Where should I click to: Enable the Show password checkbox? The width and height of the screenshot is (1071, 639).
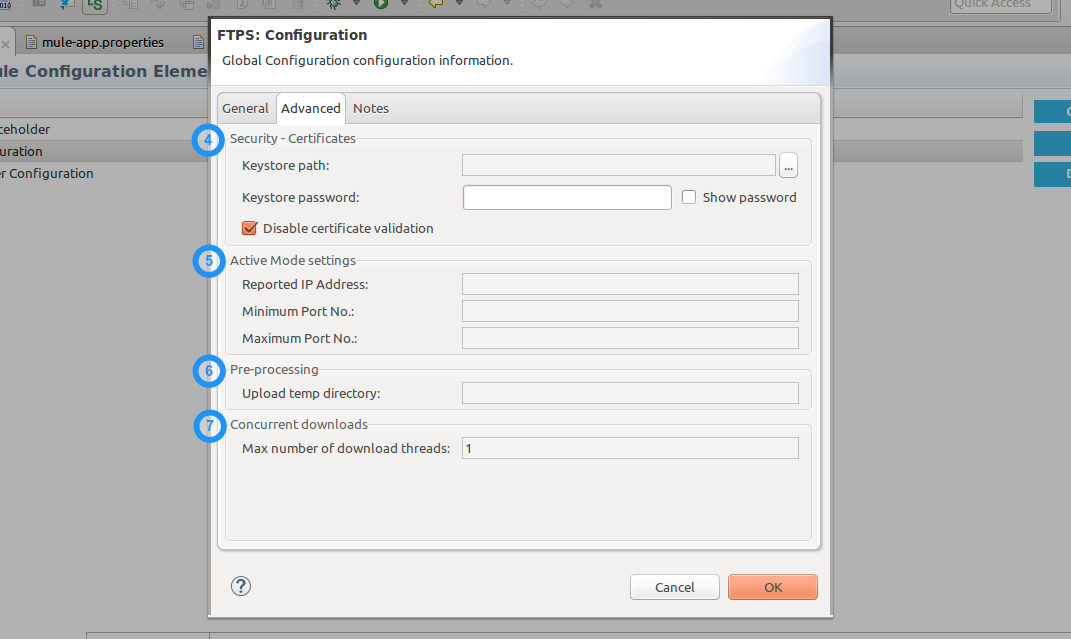click(689, 198)
